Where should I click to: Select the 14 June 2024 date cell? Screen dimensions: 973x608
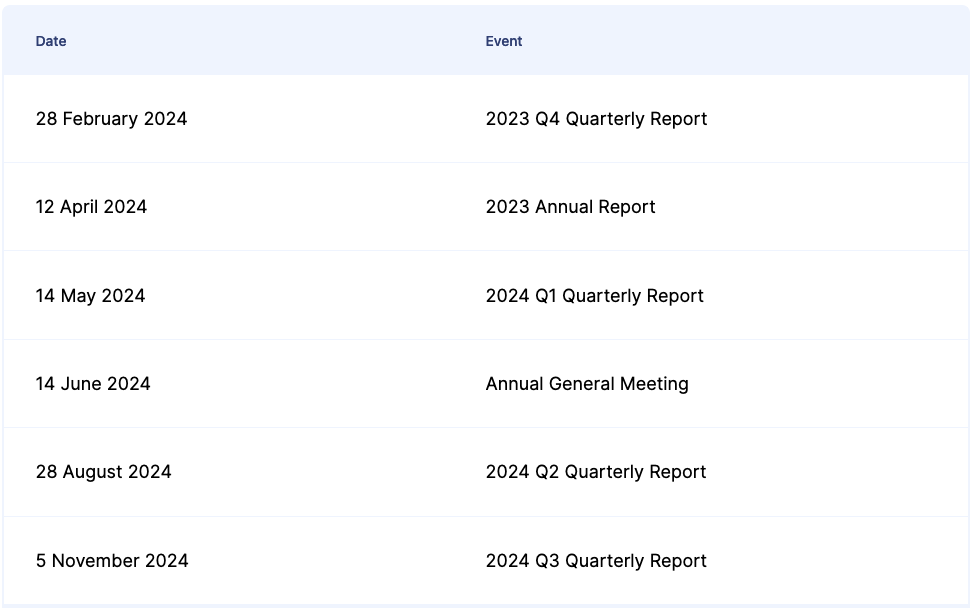click(93, 384)
